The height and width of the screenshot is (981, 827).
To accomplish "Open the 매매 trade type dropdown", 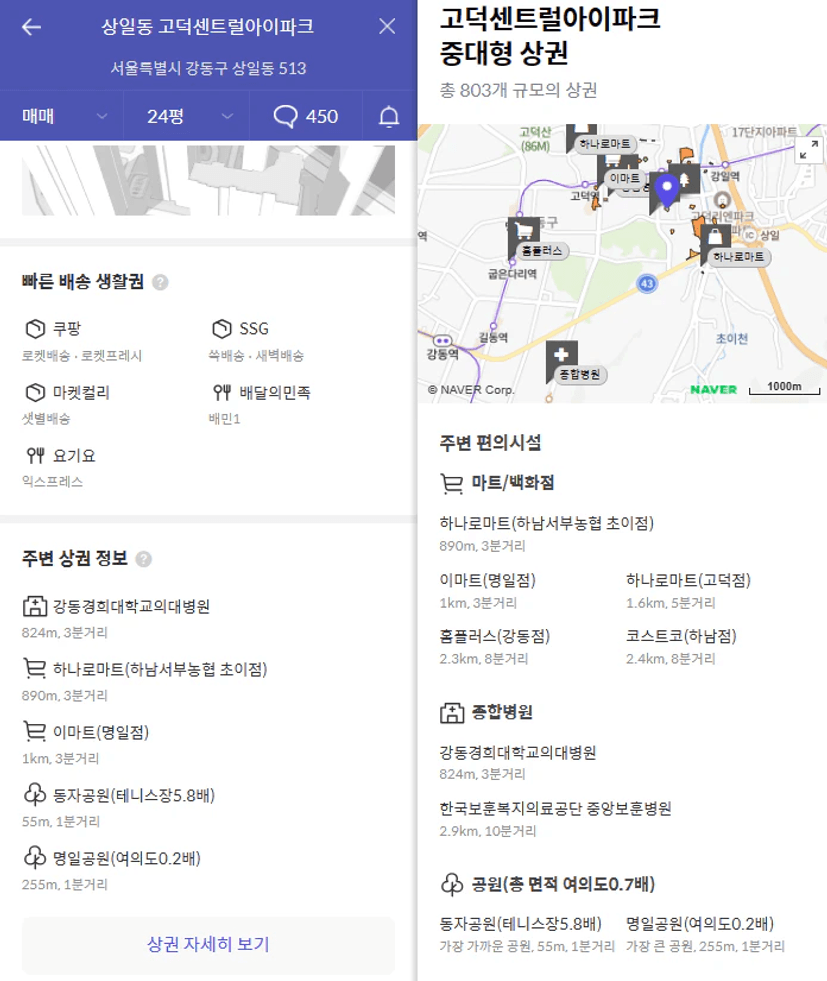I will [x=63, y=116].
